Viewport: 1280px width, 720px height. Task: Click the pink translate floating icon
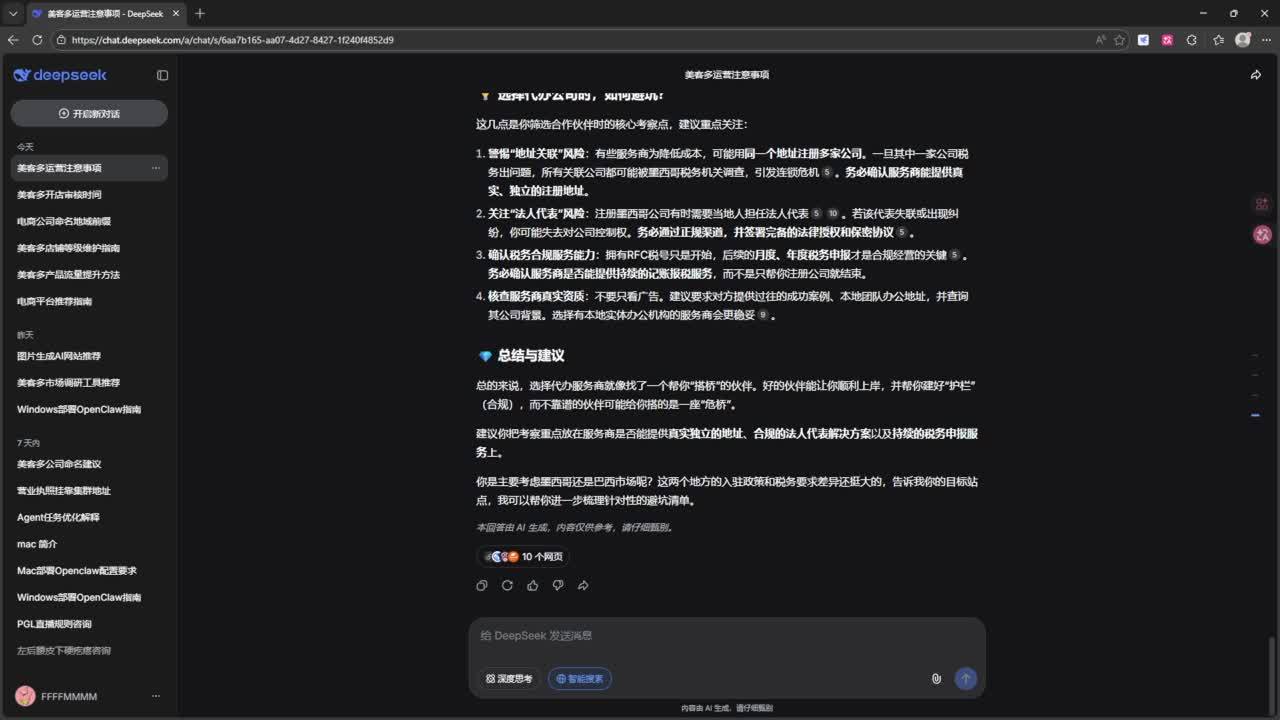click(x=1262, y=234)
